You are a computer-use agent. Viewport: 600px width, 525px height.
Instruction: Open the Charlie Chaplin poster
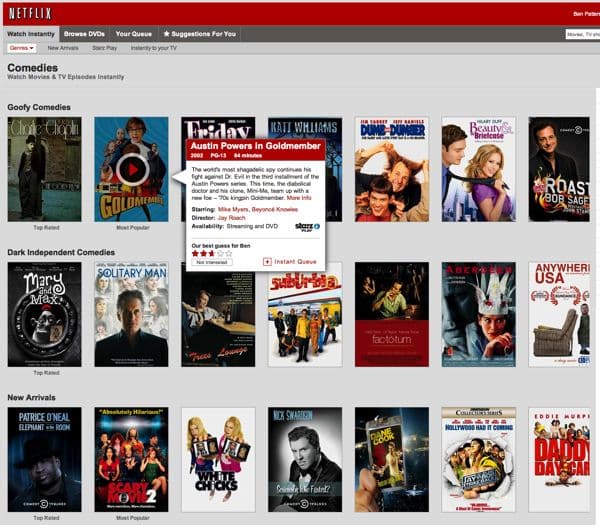(x=44, y=169)
